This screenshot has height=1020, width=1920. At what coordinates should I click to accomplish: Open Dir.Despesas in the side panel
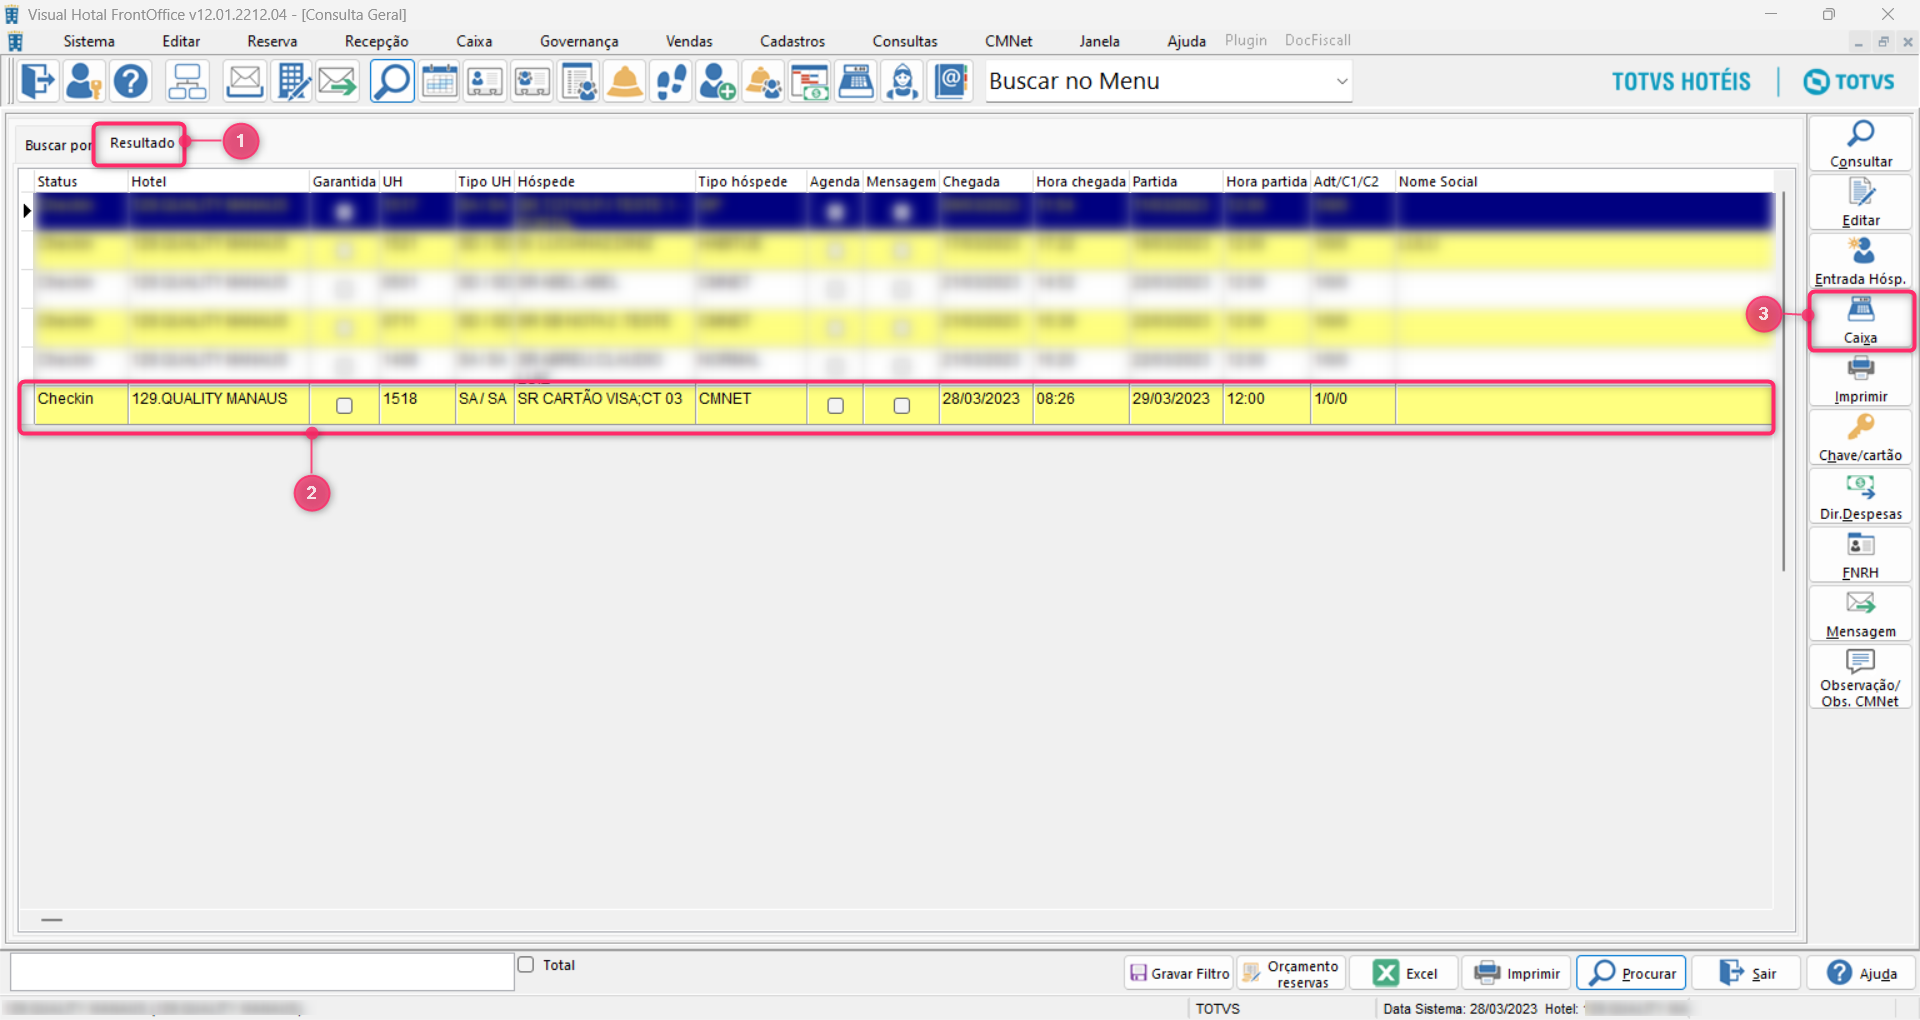[1860, 497]
